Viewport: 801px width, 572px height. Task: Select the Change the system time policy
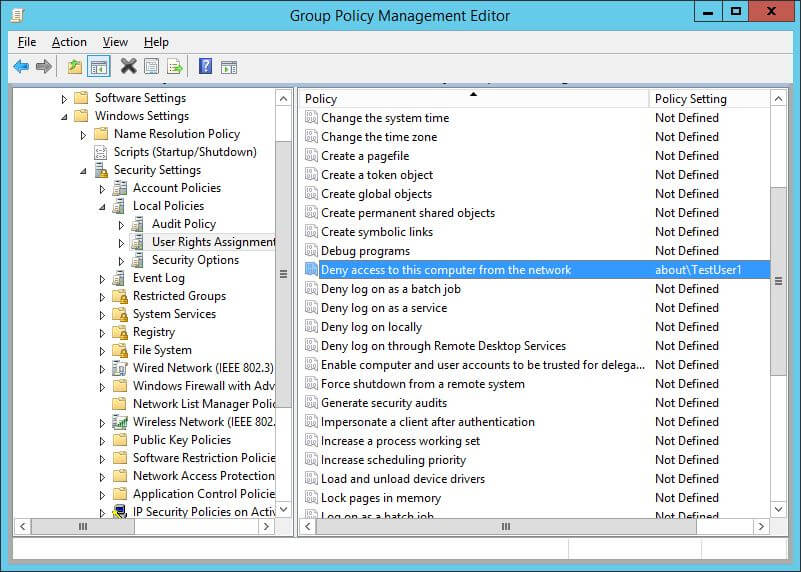385,117
